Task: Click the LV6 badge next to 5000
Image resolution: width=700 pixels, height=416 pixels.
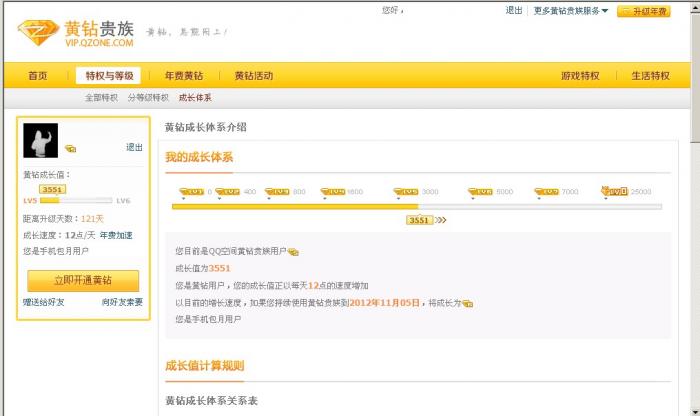Action: [x=480, y=192]
